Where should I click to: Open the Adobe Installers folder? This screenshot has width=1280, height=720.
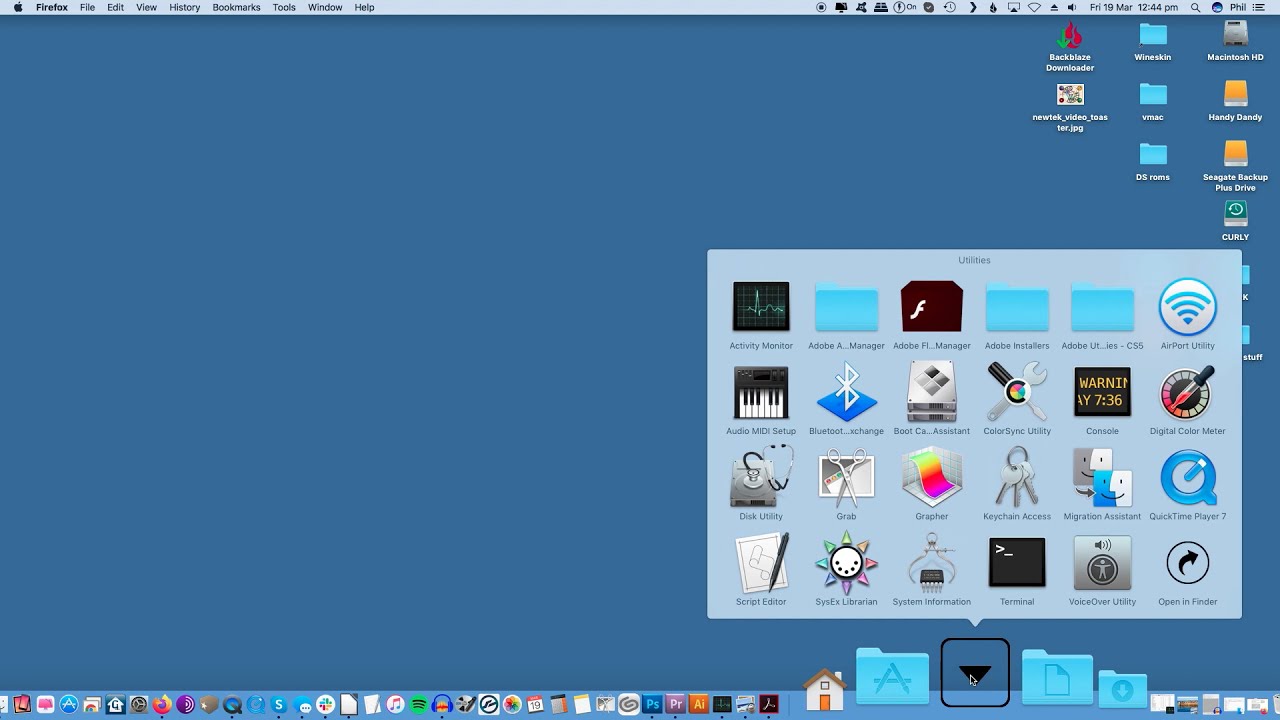1017,306
